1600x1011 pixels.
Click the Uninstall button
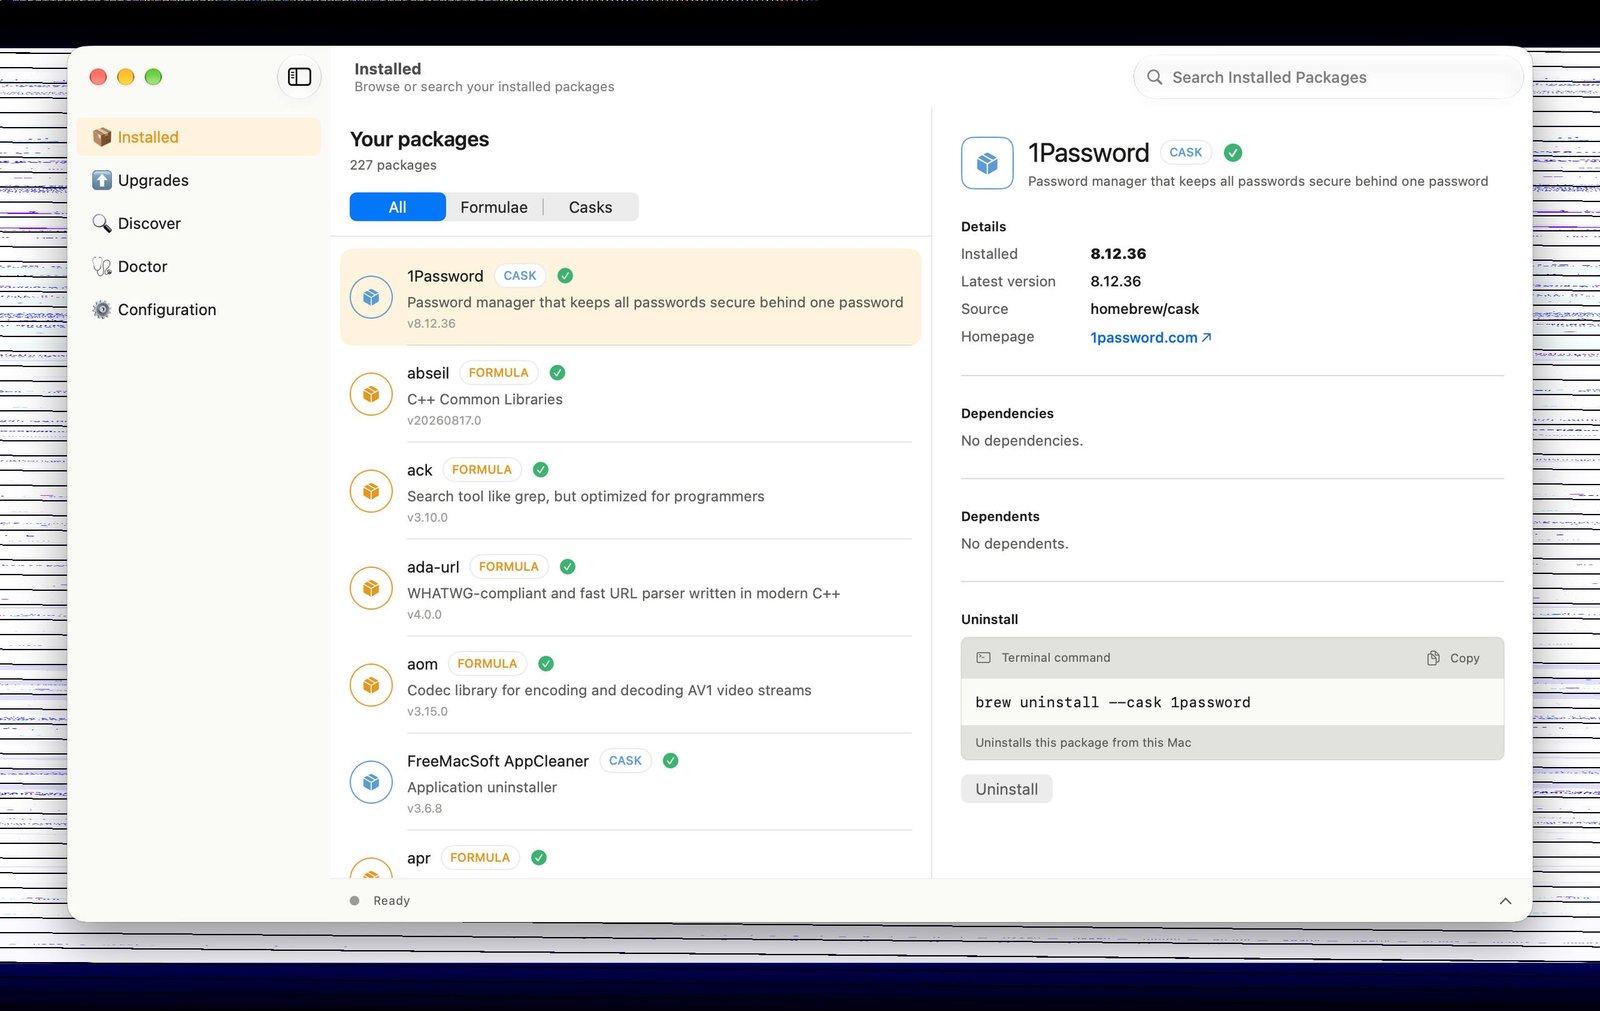click(x=1006, y=789)
